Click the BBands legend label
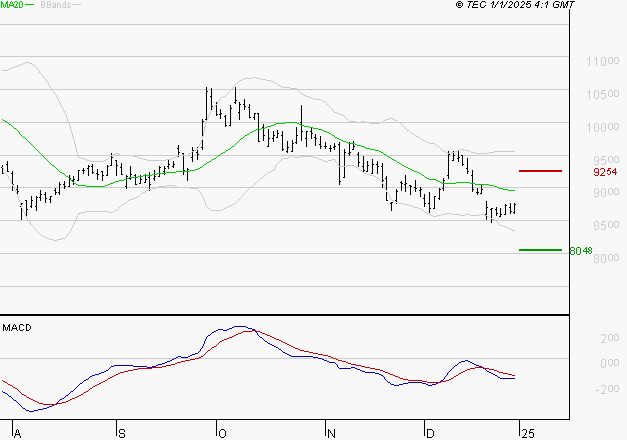 point(56,5)
